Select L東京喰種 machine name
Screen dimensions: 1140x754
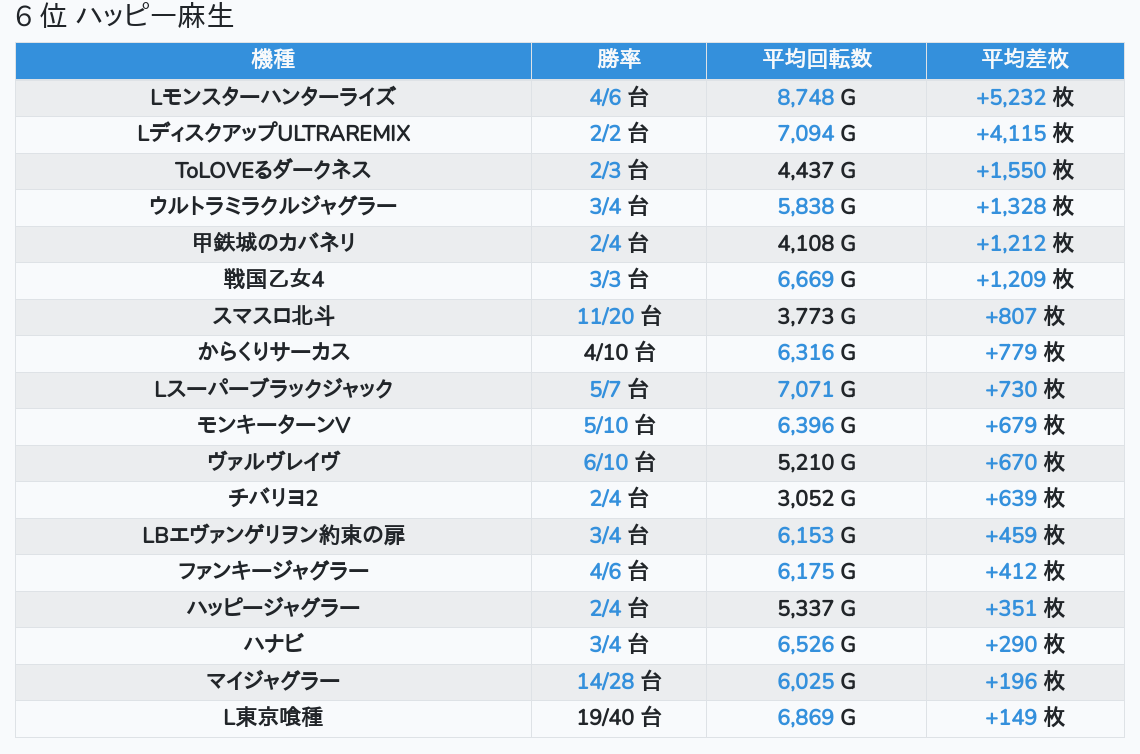pyautogui.click(x=273, y=718)
